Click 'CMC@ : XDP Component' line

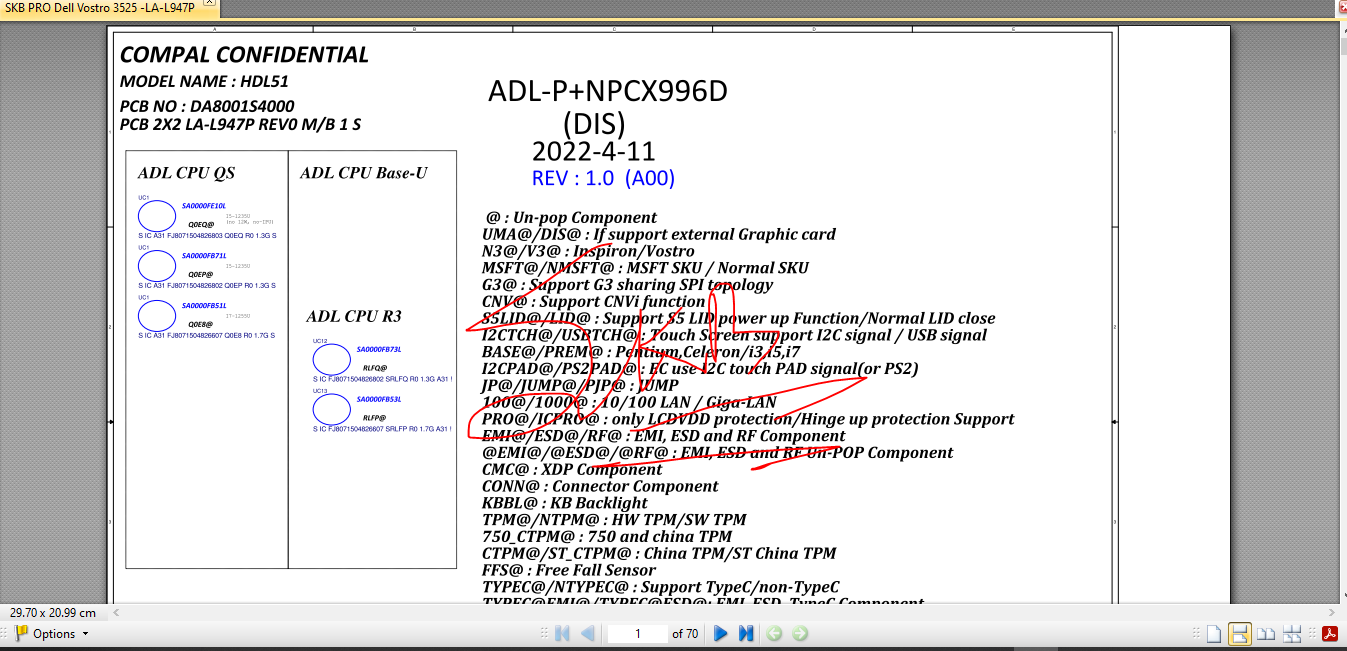tap(572, 470)
